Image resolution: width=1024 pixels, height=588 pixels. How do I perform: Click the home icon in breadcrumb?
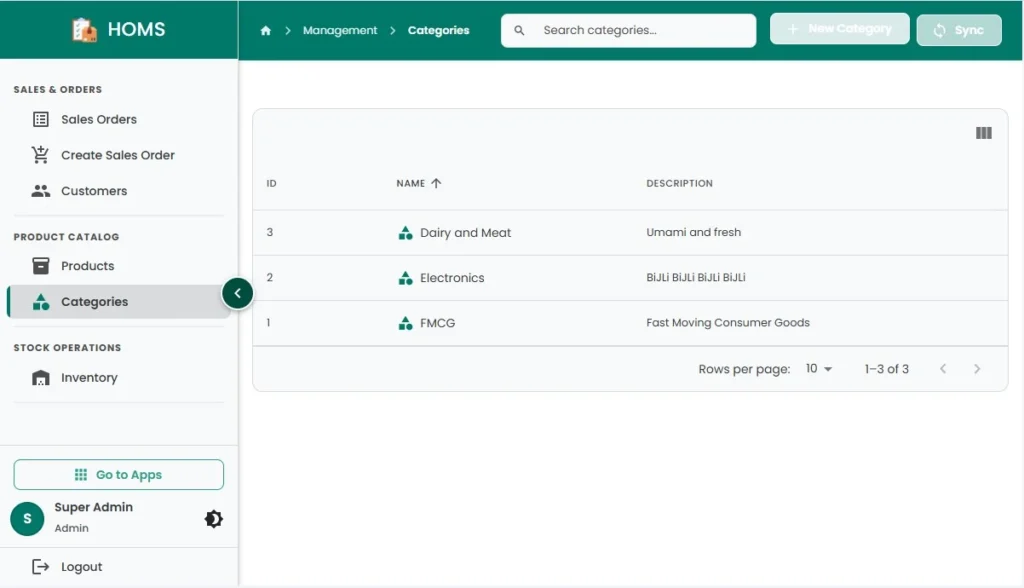point(266,31)
